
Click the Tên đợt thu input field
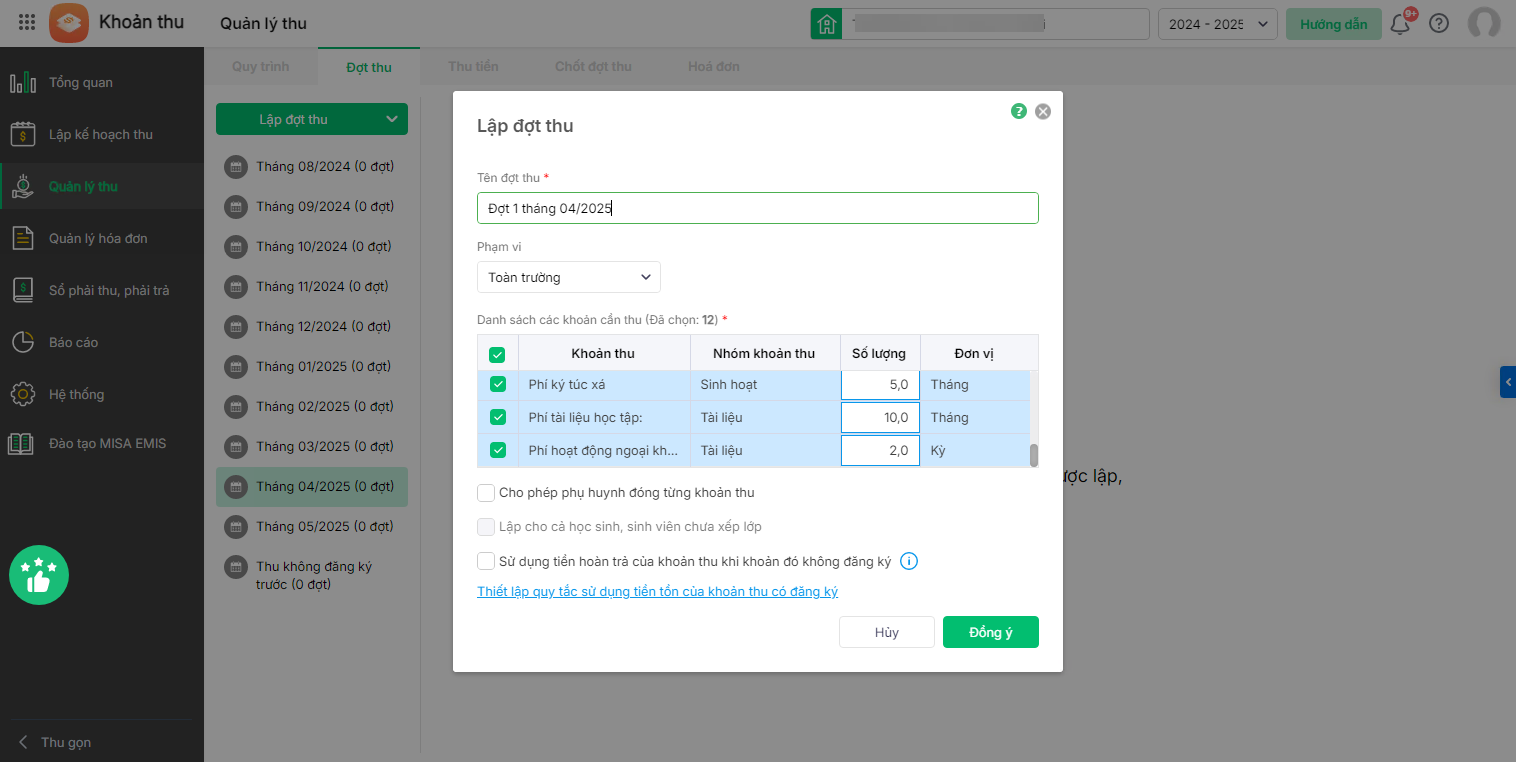click(x=758, y=208)
